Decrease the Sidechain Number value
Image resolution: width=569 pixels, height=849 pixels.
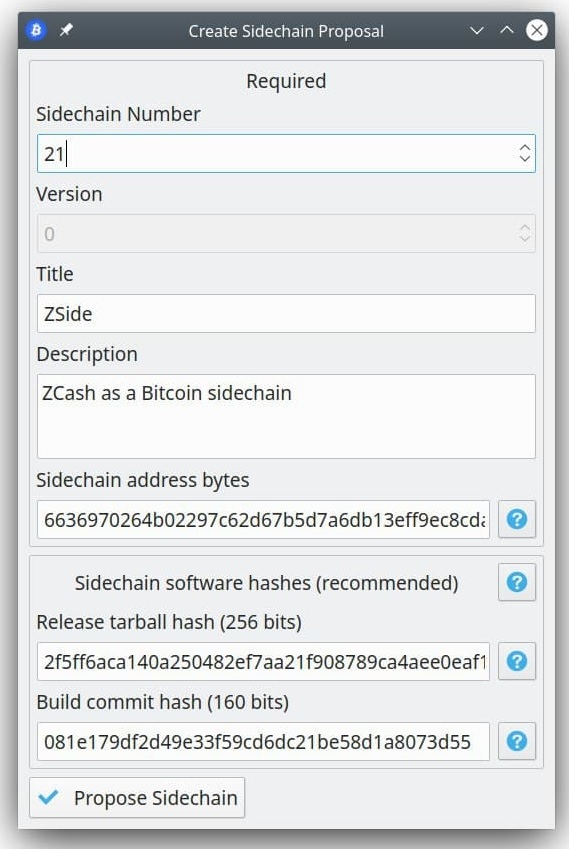[524, 159]
